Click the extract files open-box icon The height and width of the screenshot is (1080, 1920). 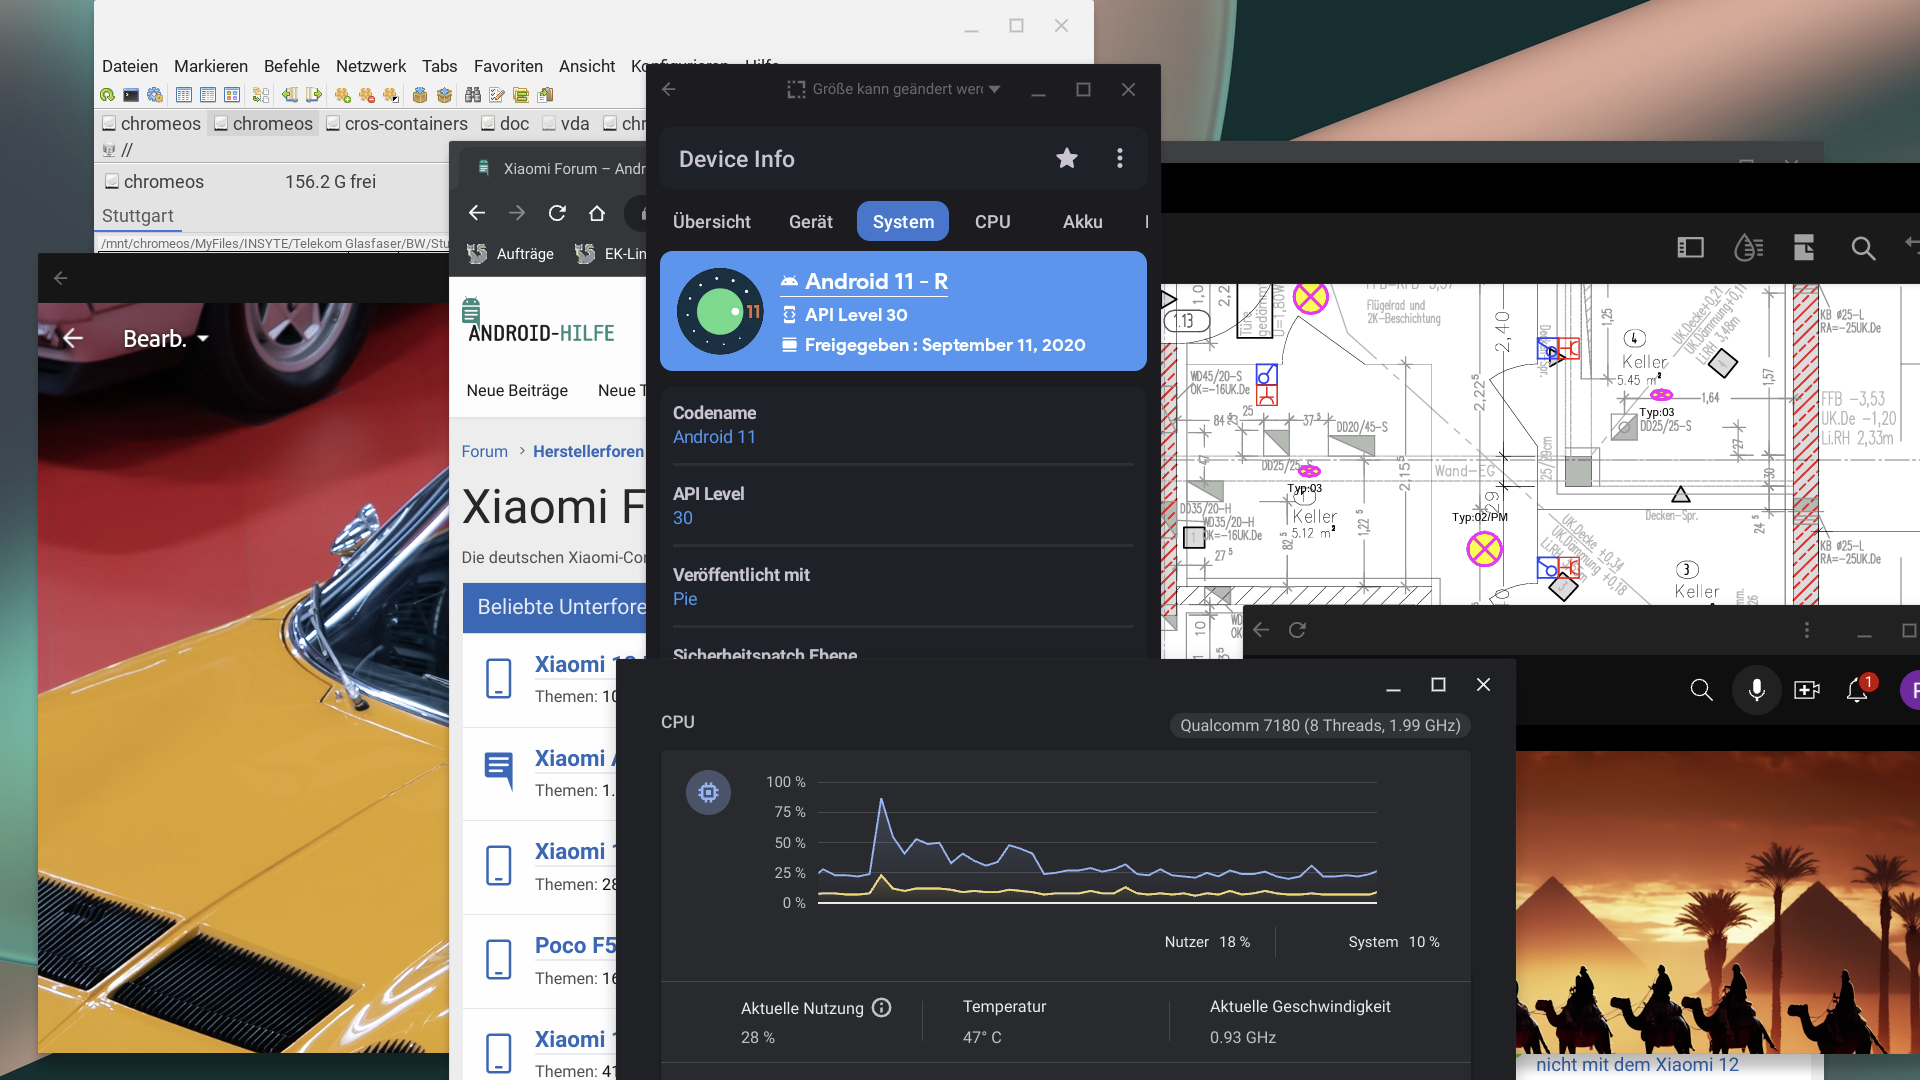pyautogui.click(x=445, y=95)
